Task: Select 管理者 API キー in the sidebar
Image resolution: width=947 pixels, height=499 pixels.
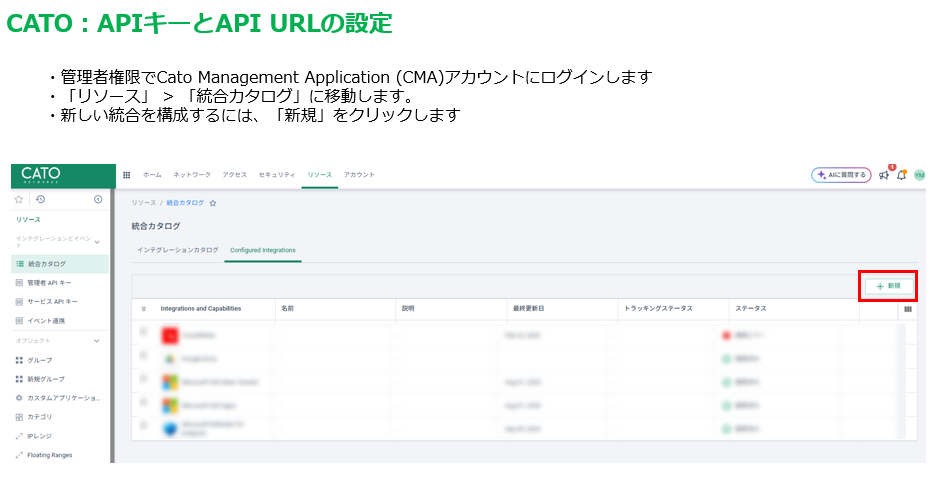Action: (x=49, y=283)
